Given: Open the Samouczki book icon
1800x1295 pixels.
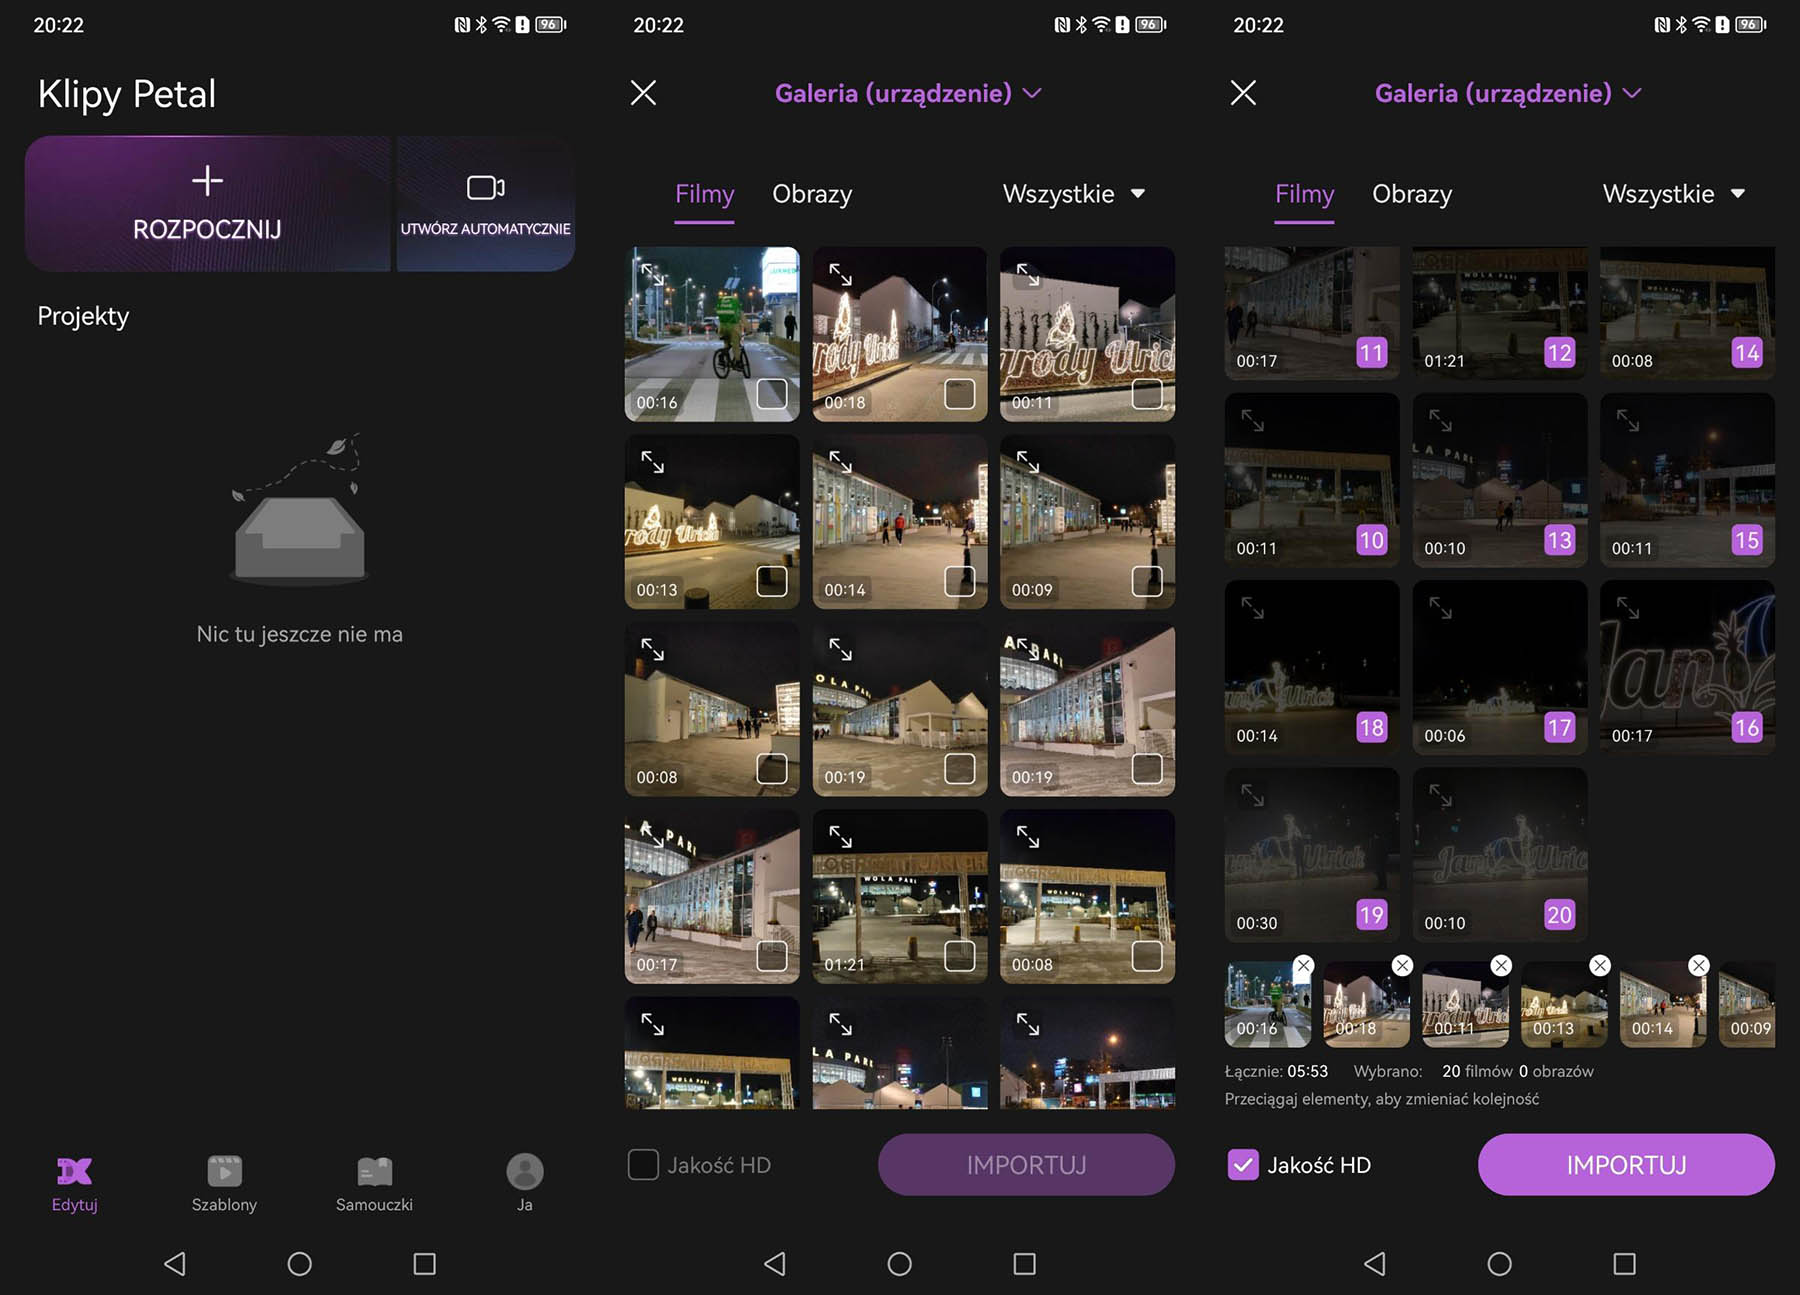Looking at the screenshot, I should 374,1171.
